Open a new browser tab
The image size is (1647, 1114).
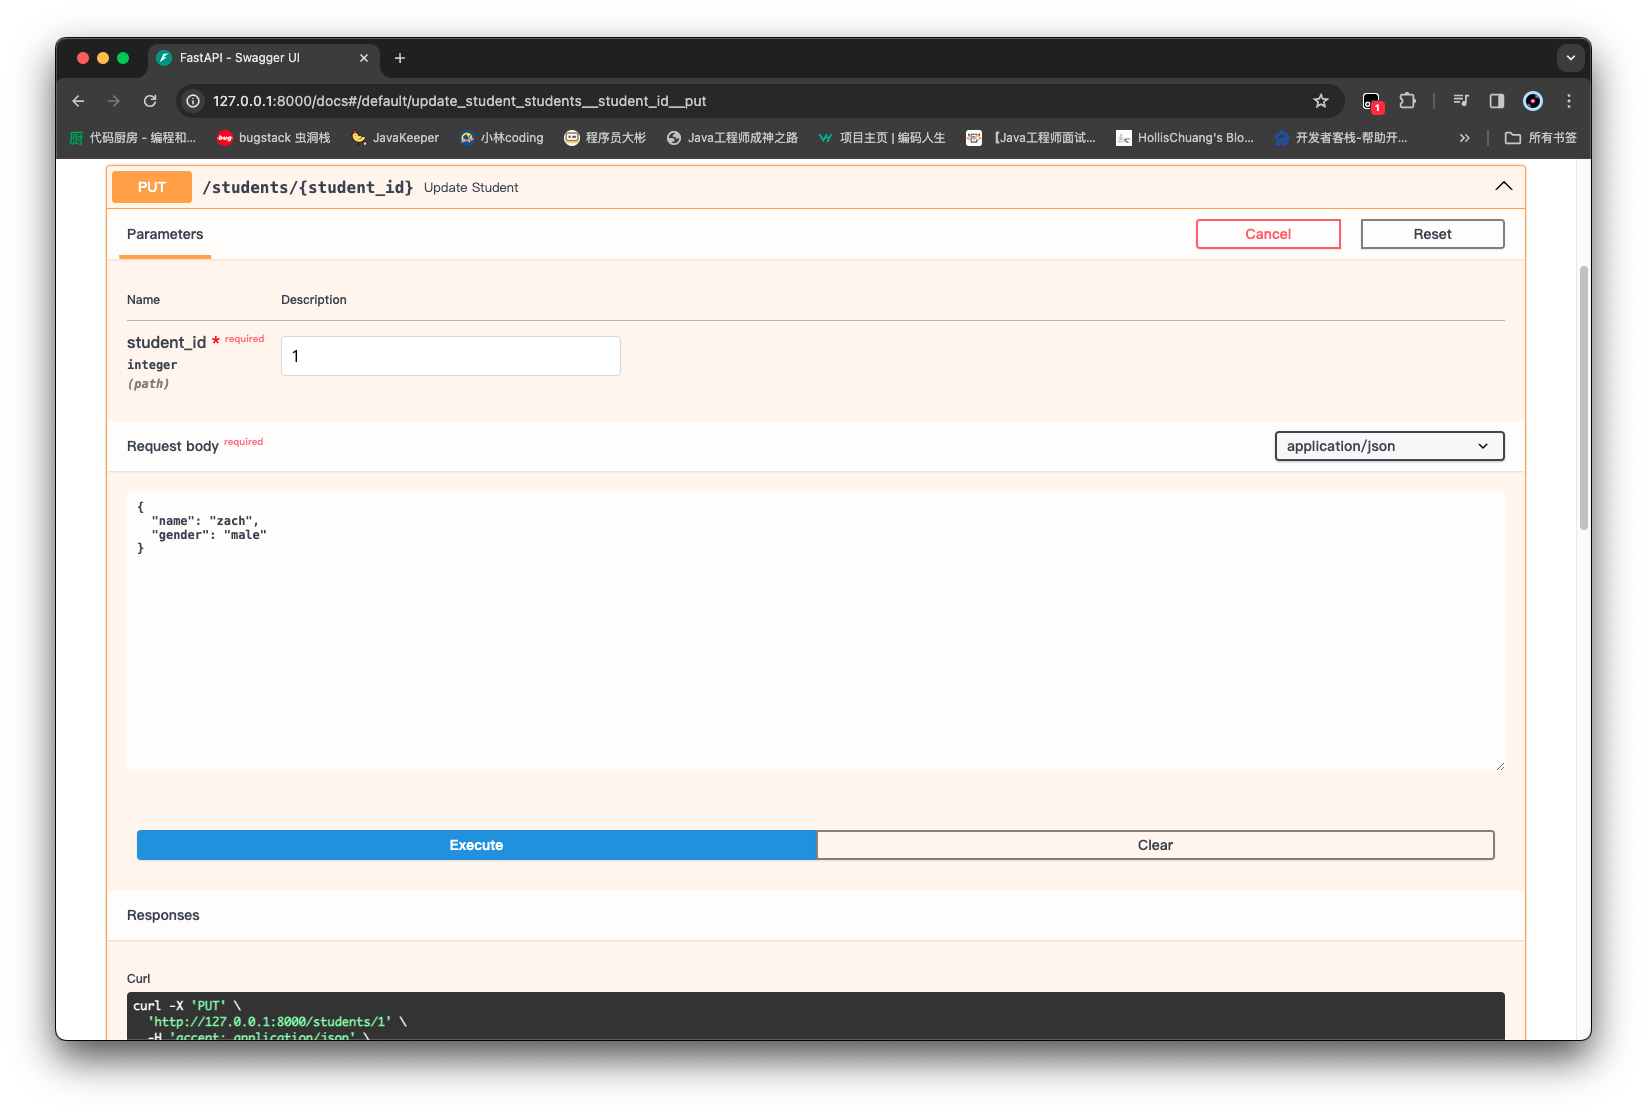point(400,58)
